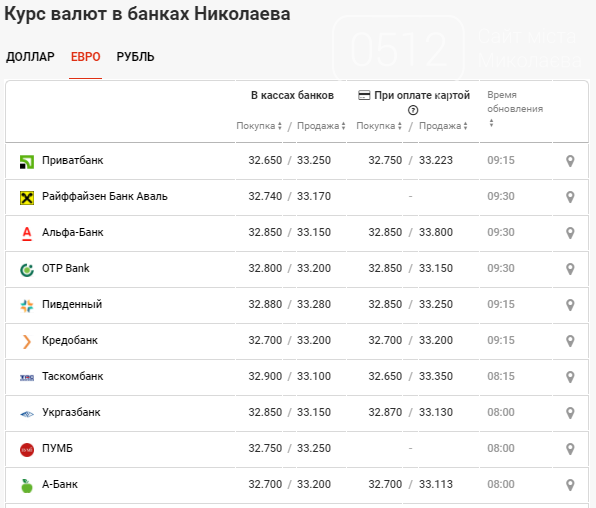596x508 pixels.
Task: Click the question mark help icon
Action: (x=413, y=110)
